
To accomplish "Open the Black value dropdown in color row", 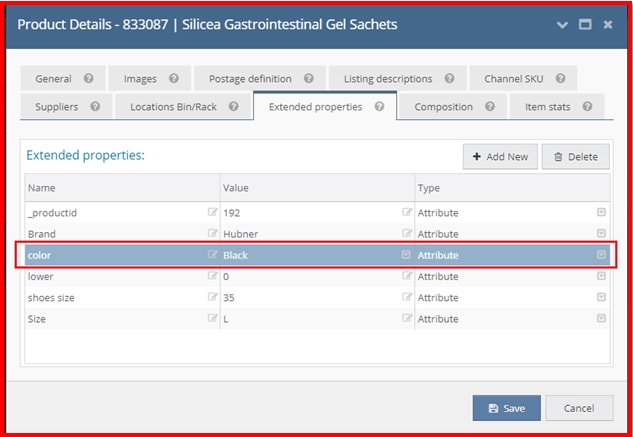I will (x=406, y=255).
